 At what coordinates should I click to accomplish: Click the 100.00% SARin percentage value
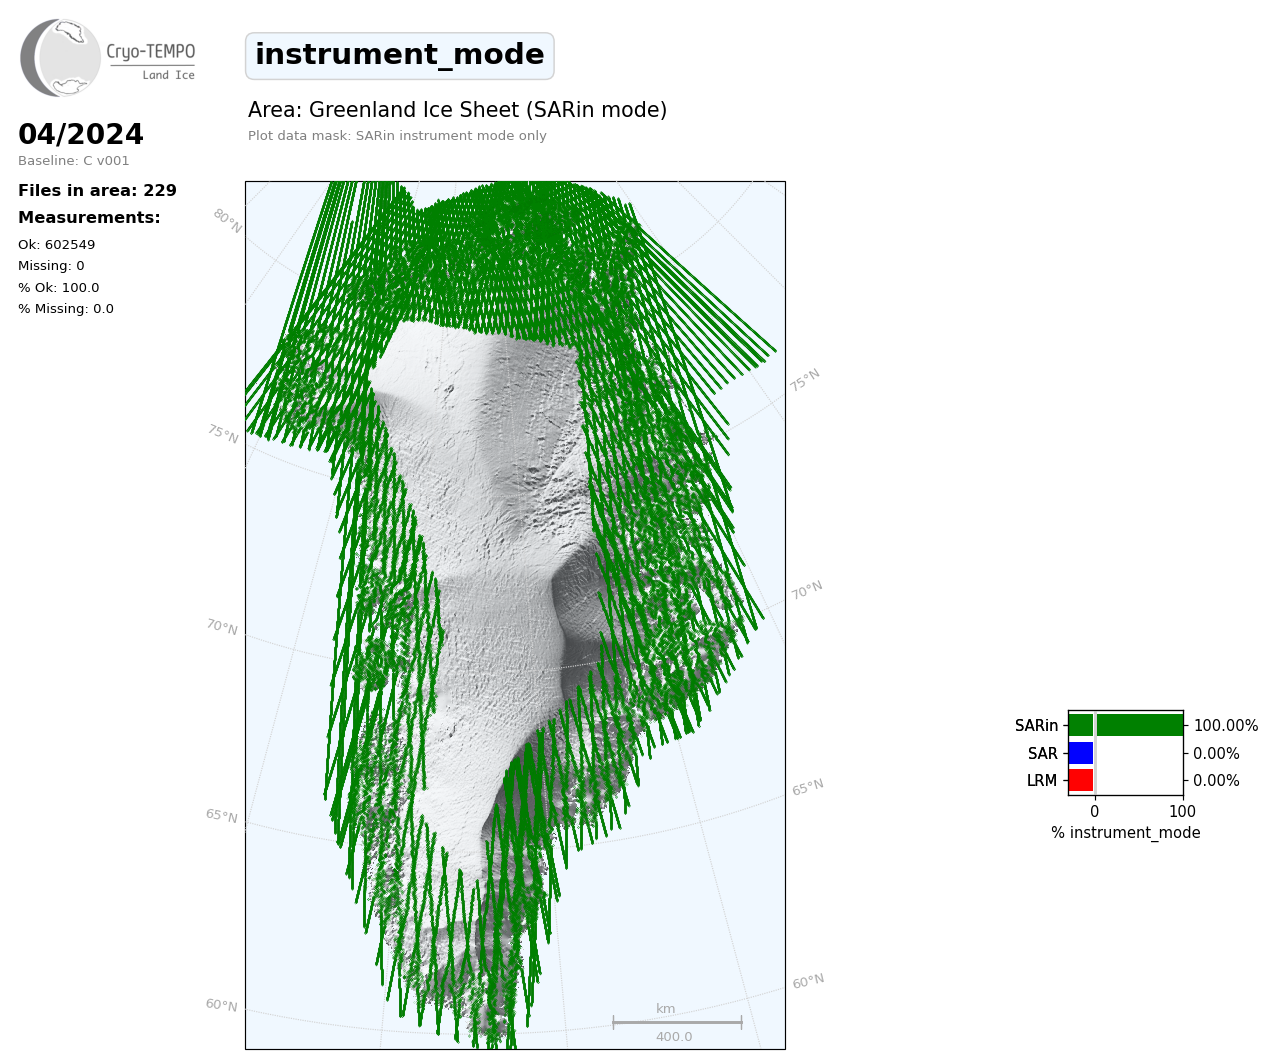(x=1226, y=726)
